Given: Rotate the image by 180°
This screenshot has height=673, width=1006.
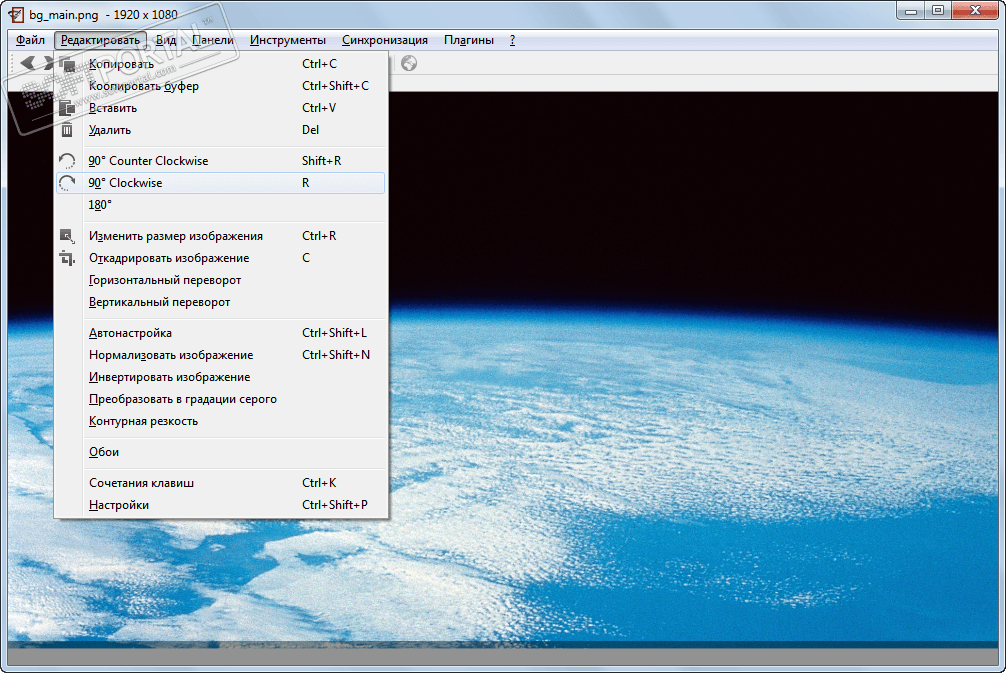Looking at the screenshot, I should (x=100, y=205).
